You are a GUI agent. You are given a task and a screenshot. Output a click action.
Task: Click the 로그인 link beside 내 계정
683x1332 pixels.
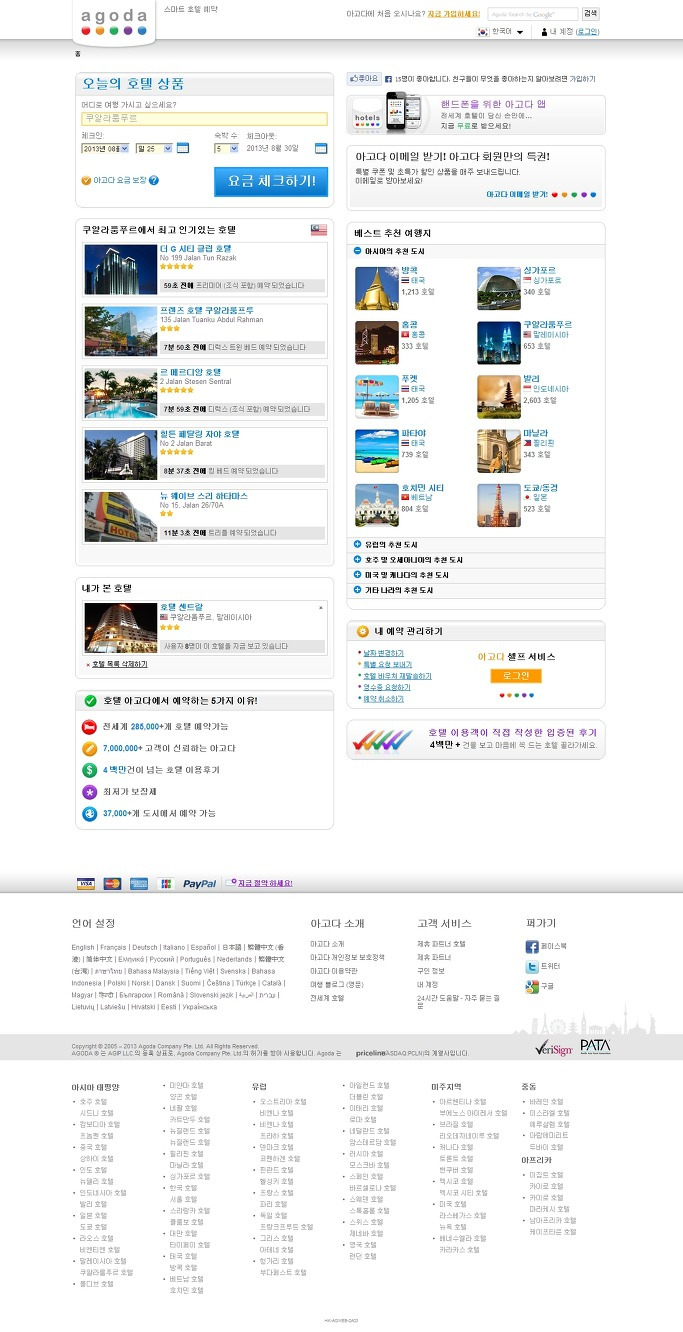click(x=587, y=32)
